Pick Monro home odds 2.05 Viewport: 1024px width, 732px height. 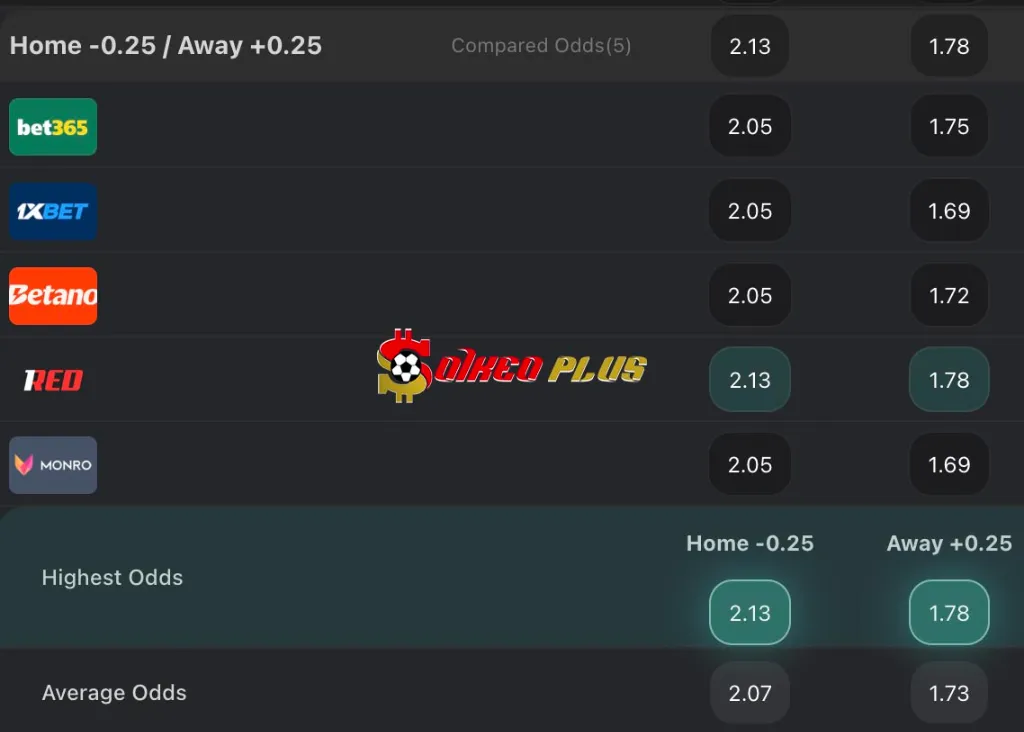click(x=750, y=465)
